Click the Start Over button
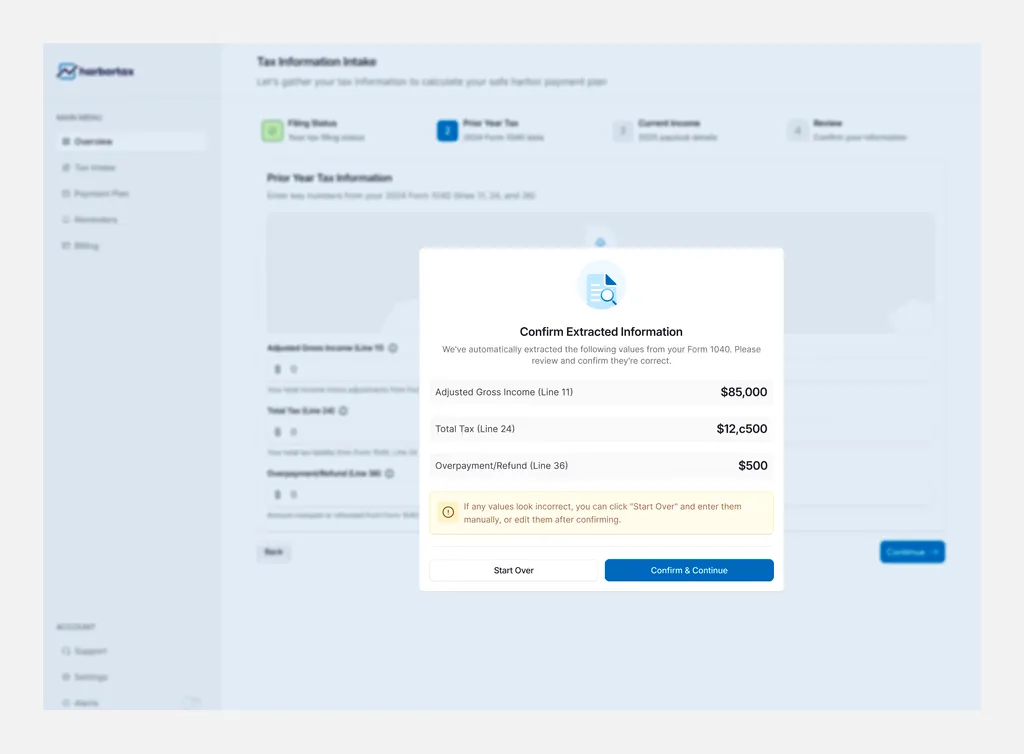1024x754 pixels. (x=513, y=570)
